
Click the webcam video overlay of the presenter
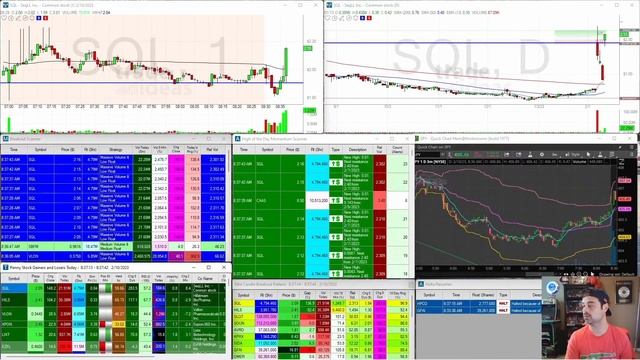(x=590, y=318)
